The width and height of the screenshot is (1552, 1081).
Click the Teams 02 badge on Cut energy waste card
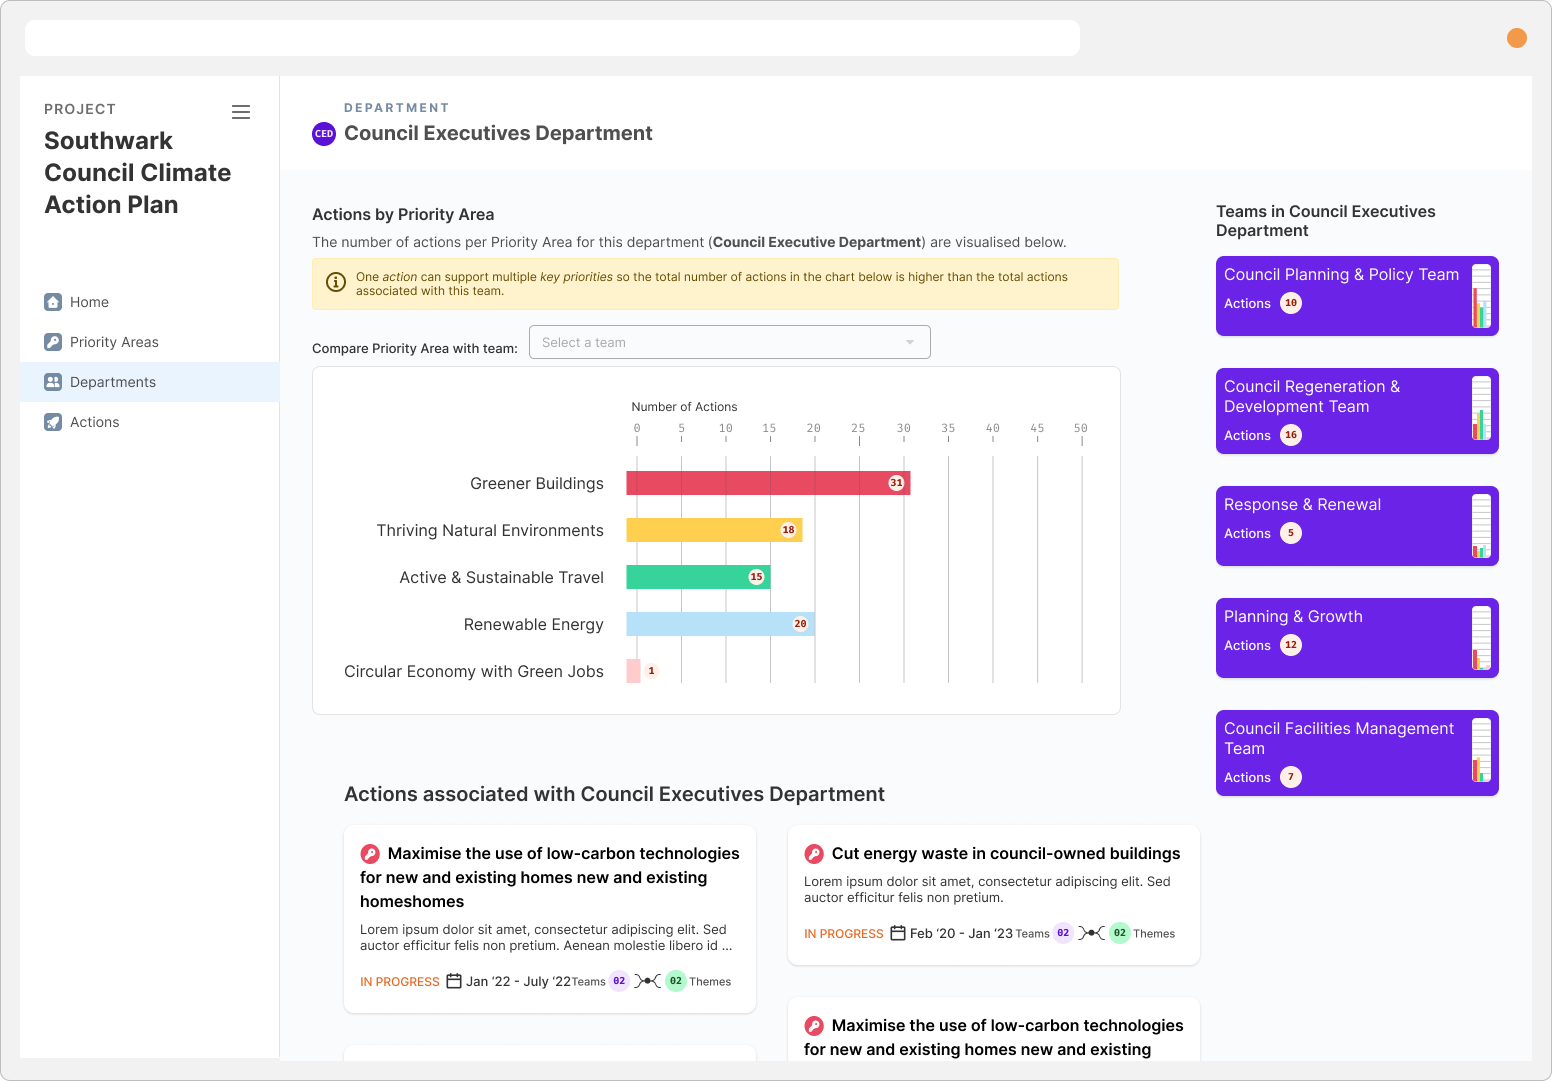coord(1063,933)
